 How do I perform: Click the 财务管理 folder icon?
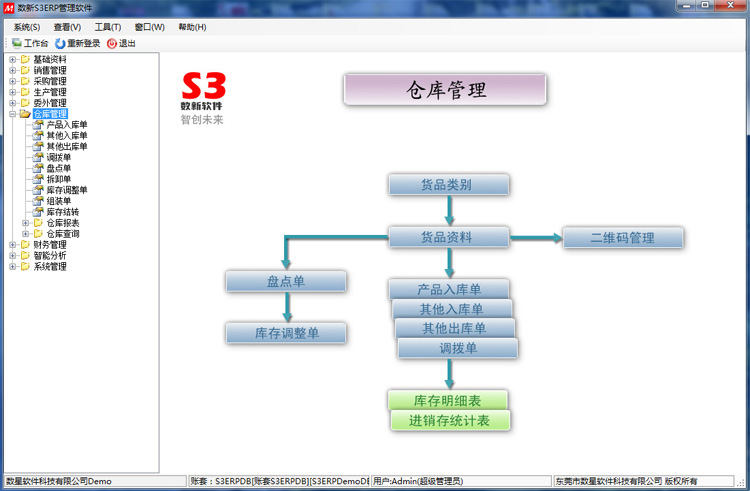coord(25,245)
